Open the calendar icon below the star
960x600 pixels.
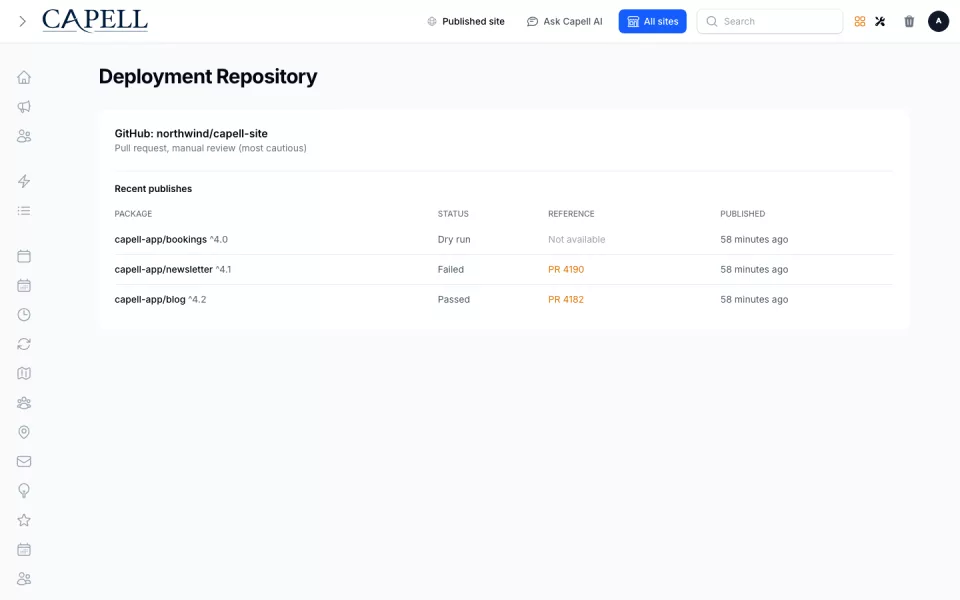coord(24,550)
